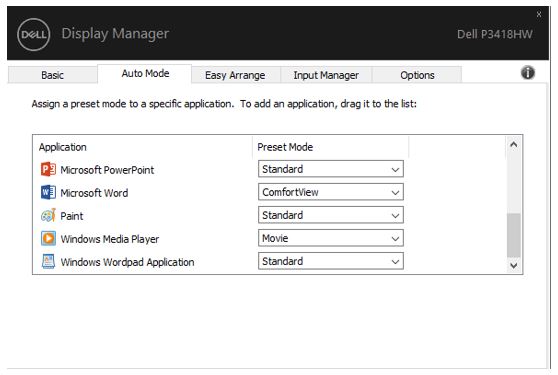Viewport: 558px width, 375px height.
Task: Open ComfortView dropdown for Microsoft Word
Action: click(x=331, y=192)
